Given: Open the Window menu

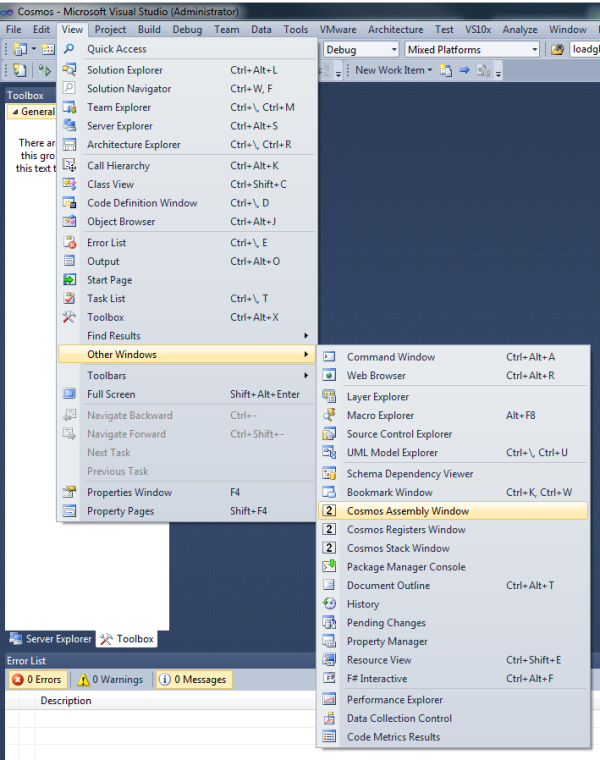Looking at the screenshot, I should (x=568, y=30).
